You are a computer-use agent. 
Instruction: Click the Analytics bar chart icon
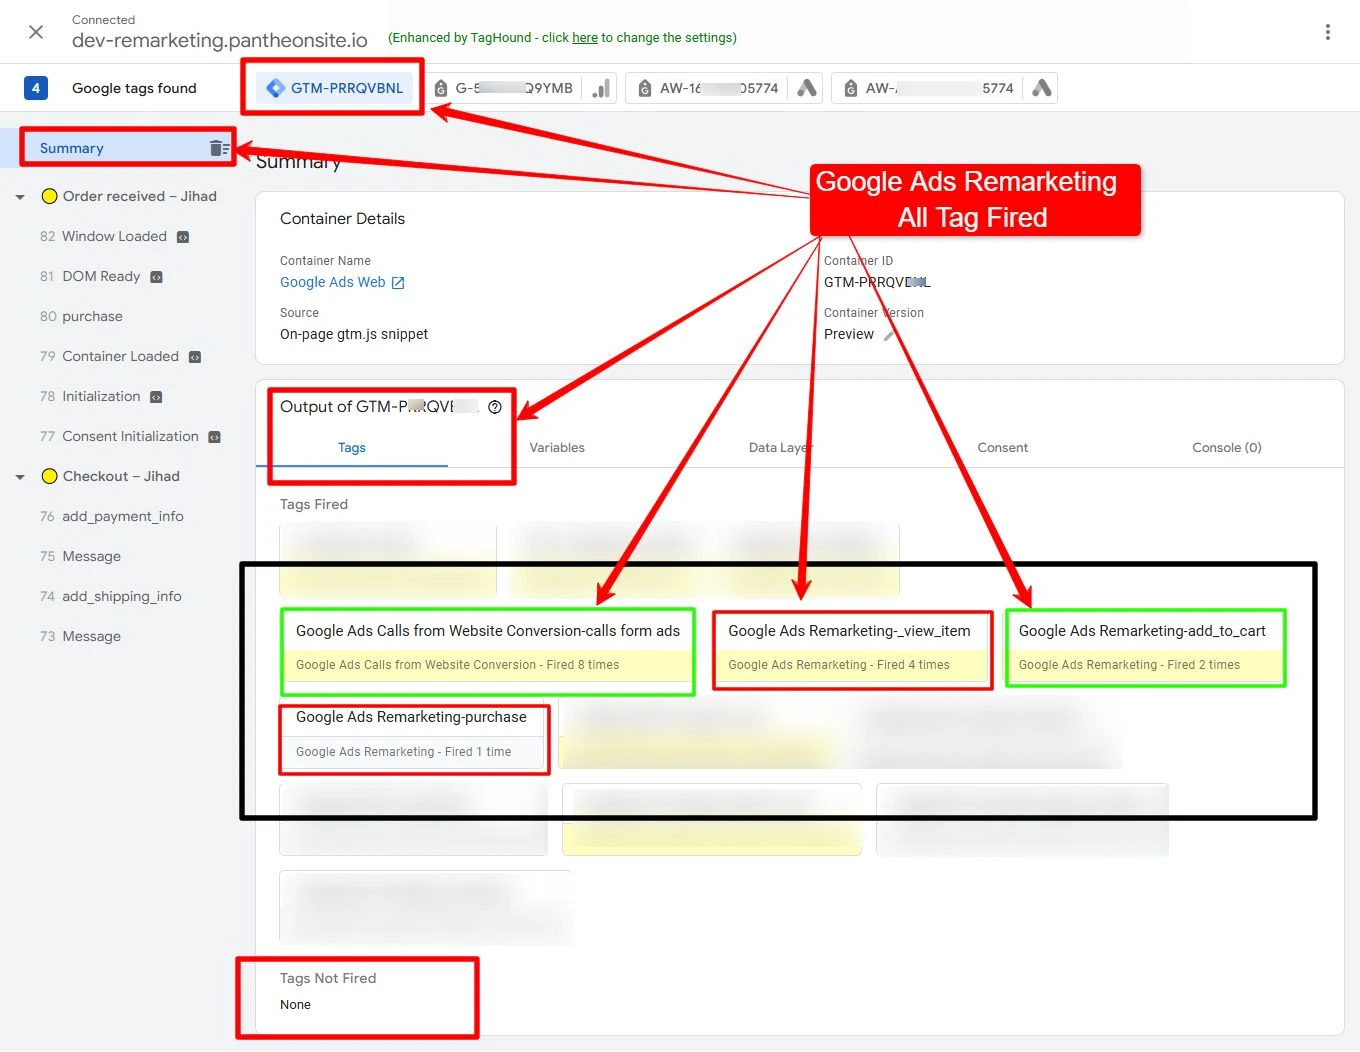point(601,88)
